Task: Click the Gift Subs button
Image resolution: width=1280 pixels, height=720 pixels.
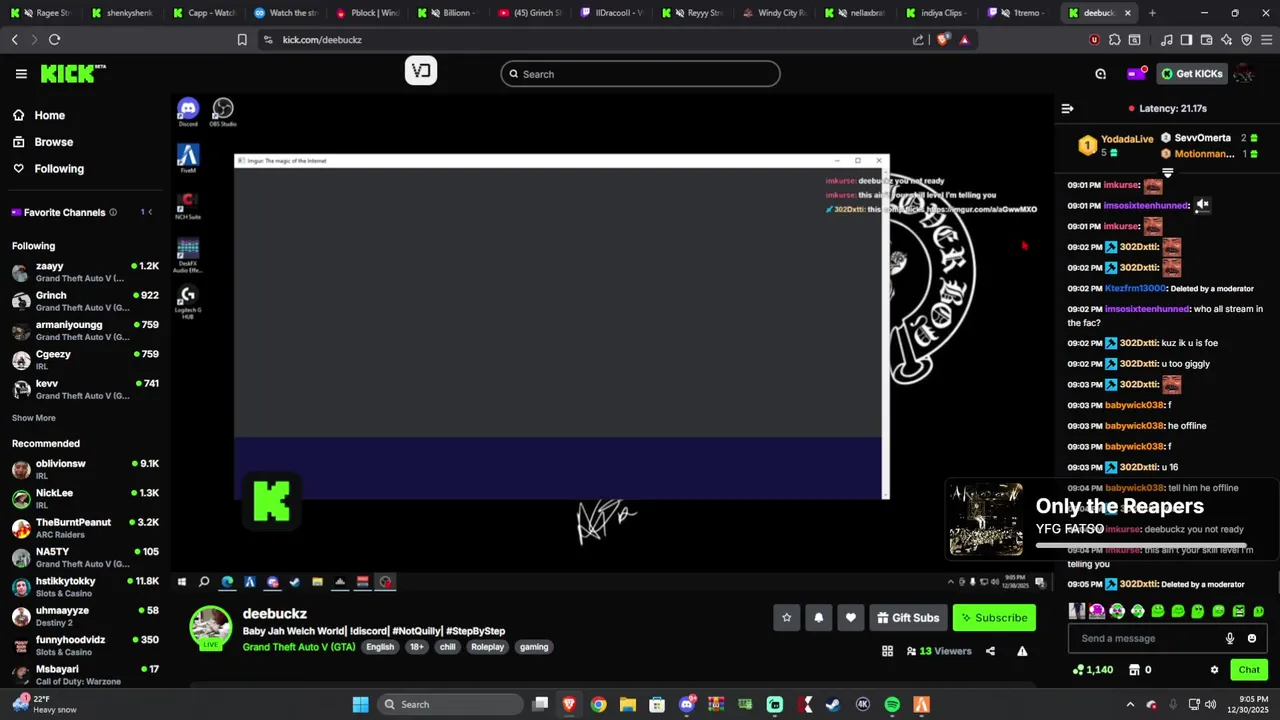Action: (908, 618)
